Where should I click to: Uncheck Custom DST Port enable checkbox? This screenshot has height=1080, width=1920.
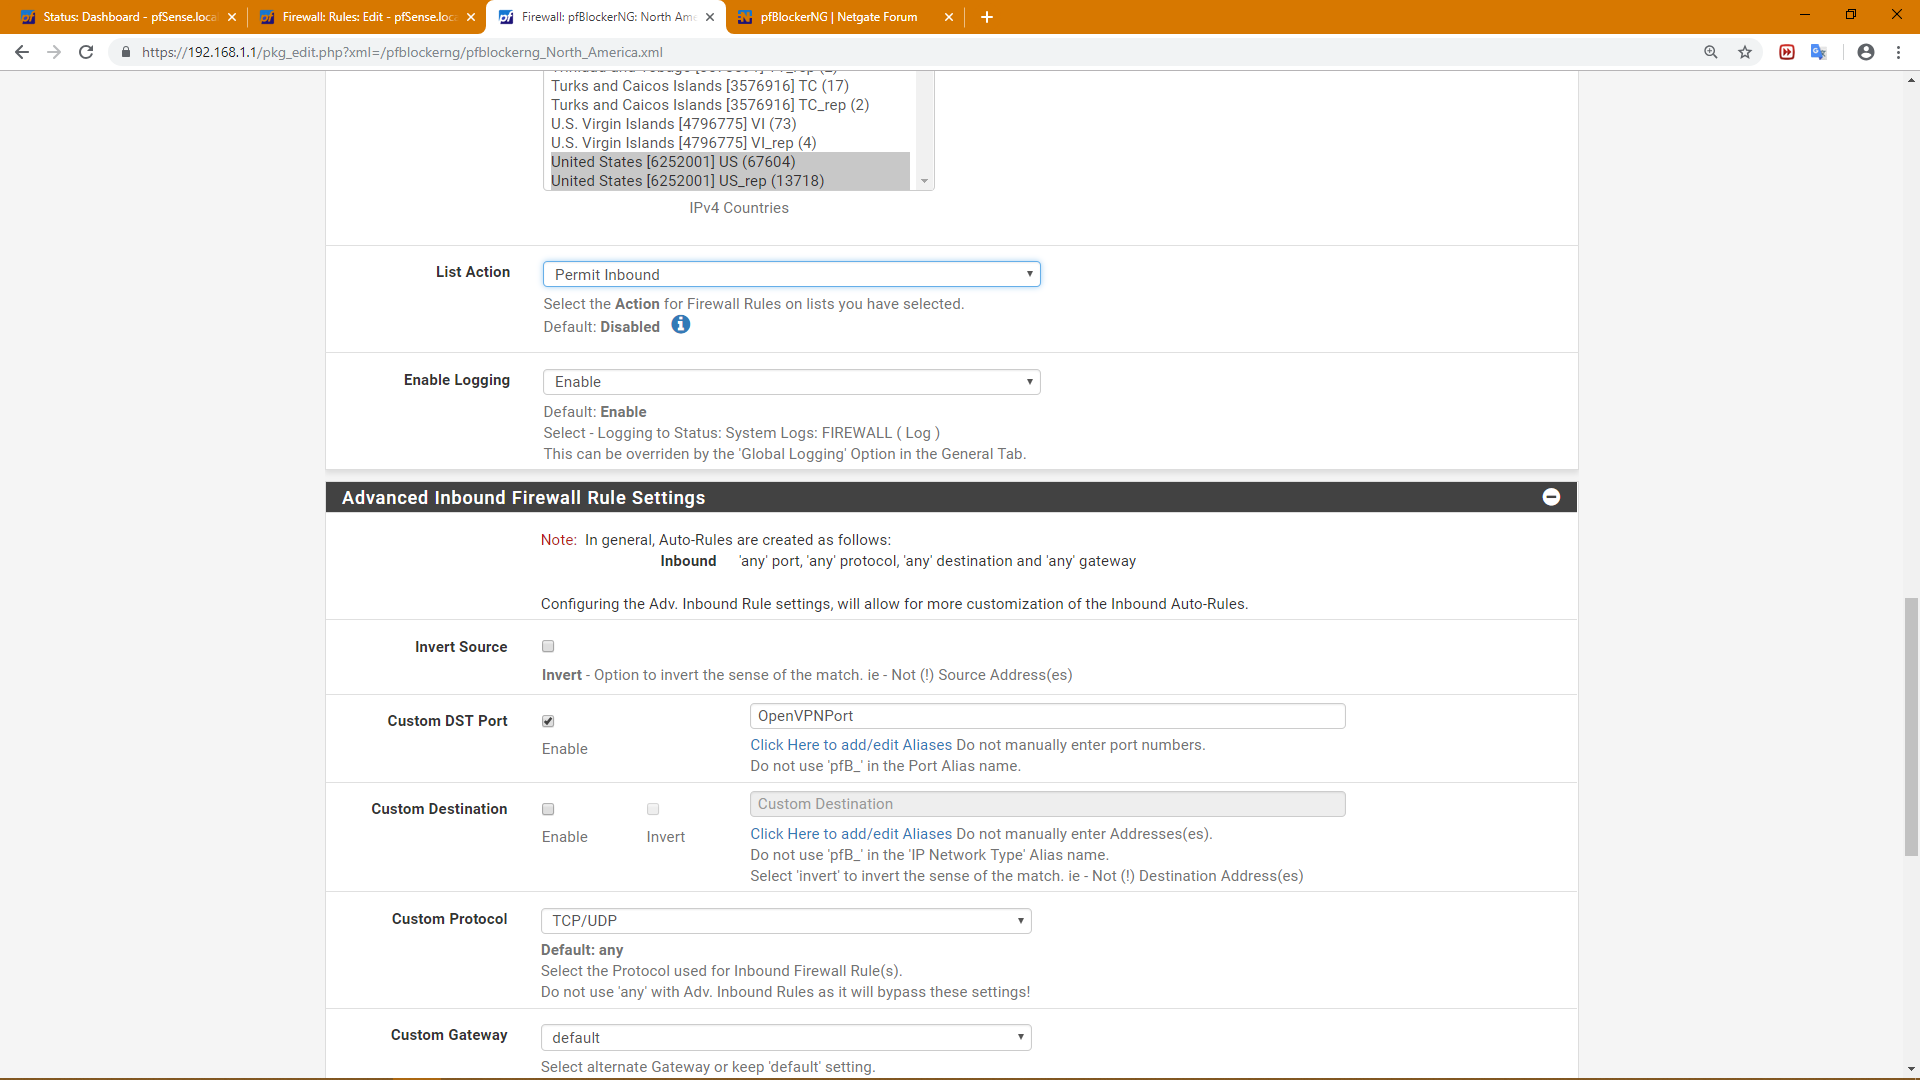(548, 721)
